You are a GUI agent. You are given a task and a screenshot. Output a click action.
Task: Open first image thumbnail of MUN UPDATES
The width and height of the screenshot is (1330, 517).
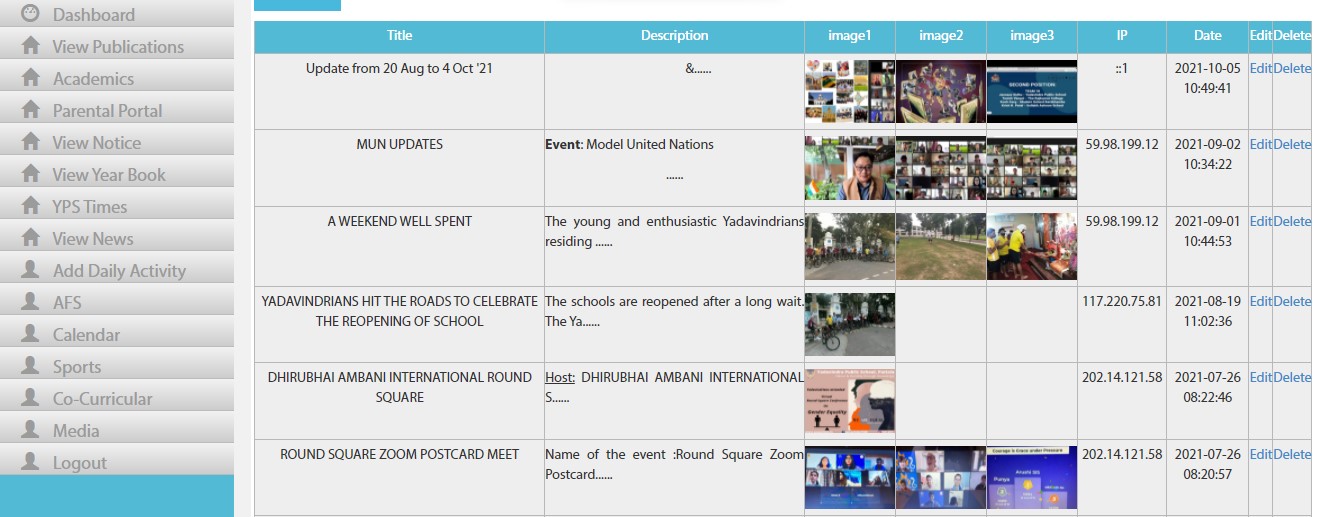[849, 168]
